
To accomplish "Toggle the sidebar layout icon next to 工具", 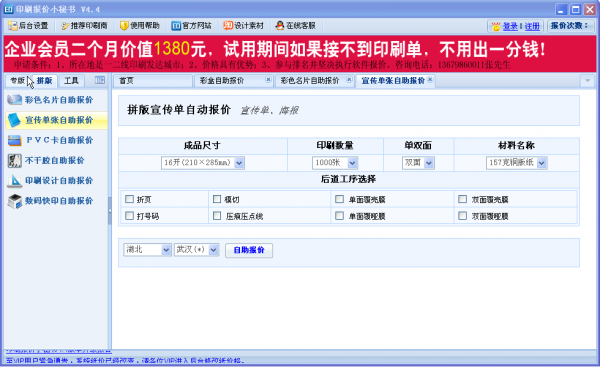I will (x=100, y=80).
